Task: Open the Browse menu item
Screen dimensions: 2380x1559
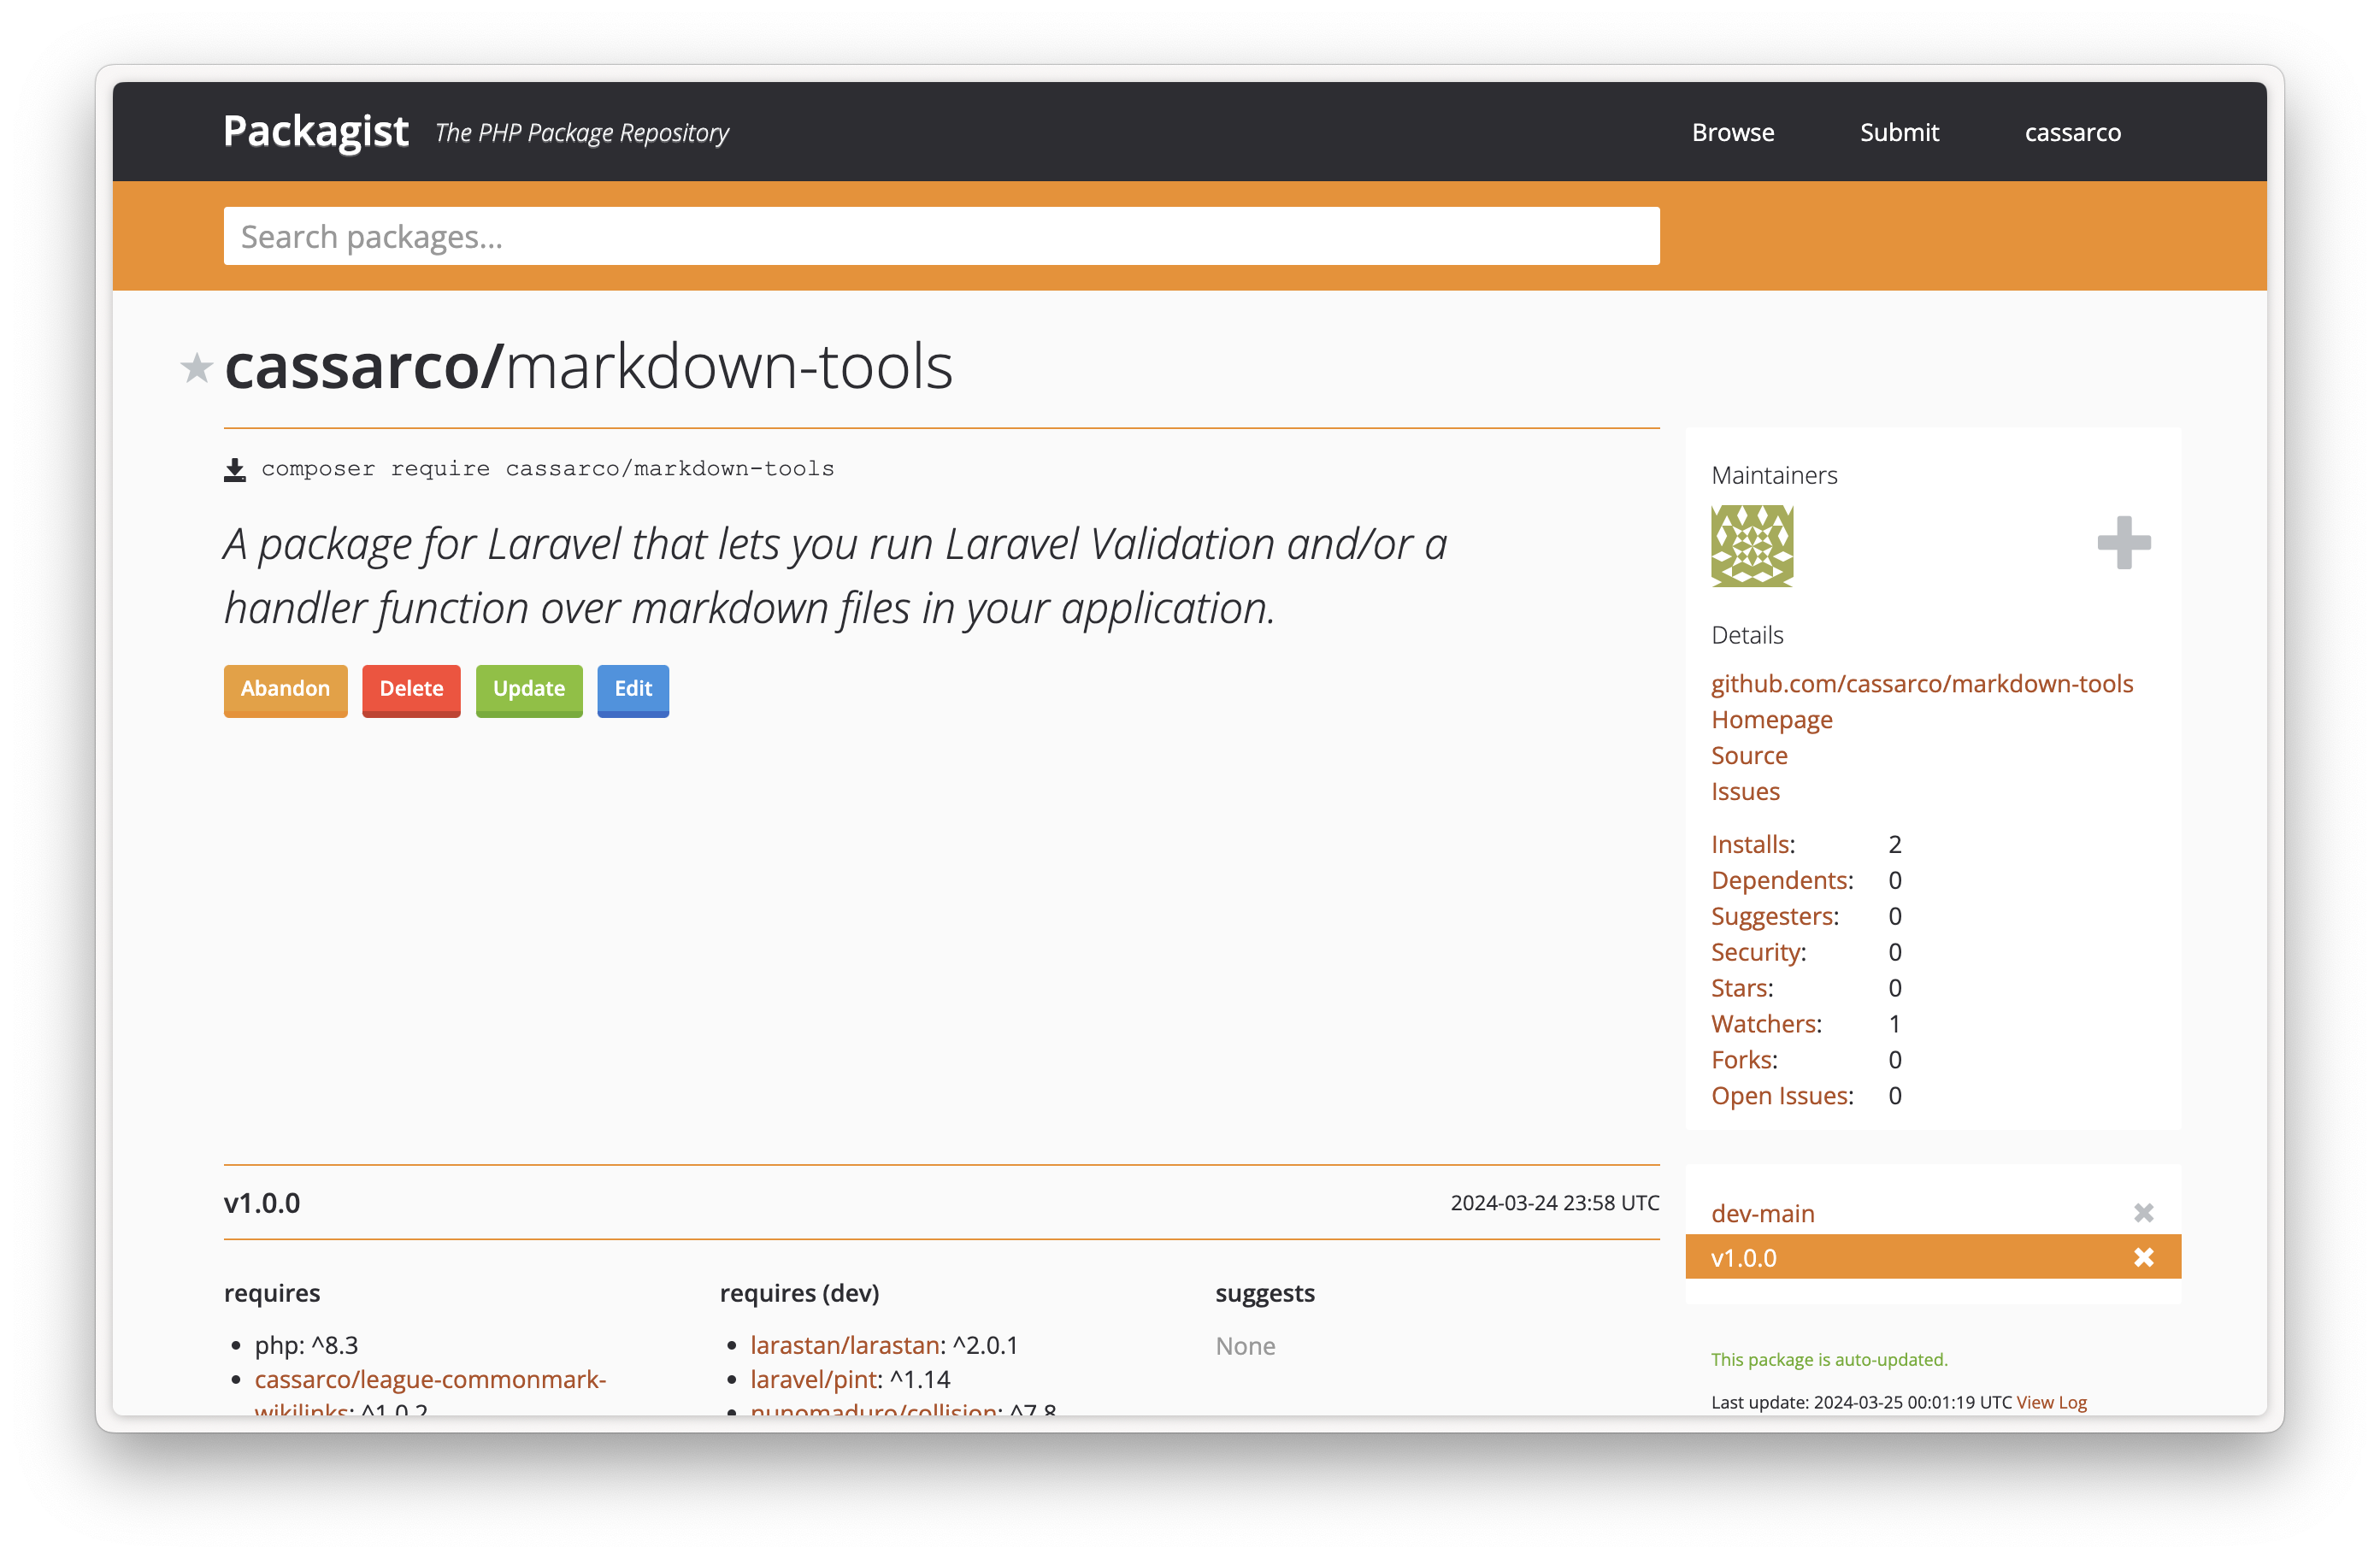Action: click(1733, 132)
